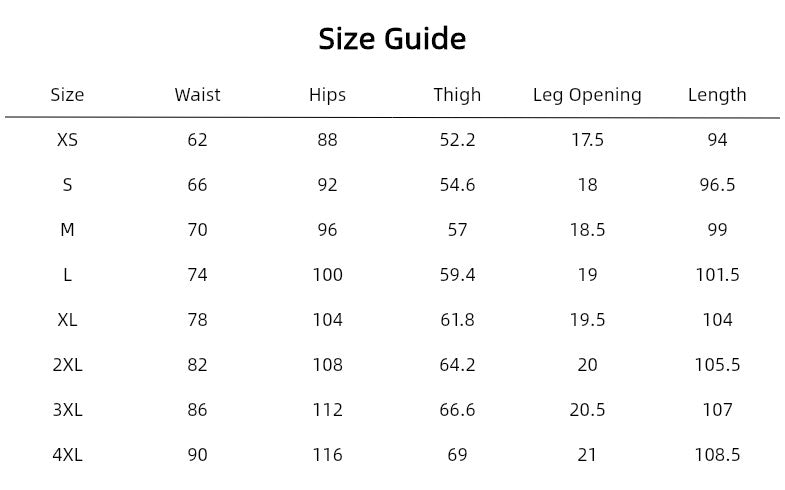785x490 pixels.
Task: Click the XS size row label
Action: (x=67, y=140)
